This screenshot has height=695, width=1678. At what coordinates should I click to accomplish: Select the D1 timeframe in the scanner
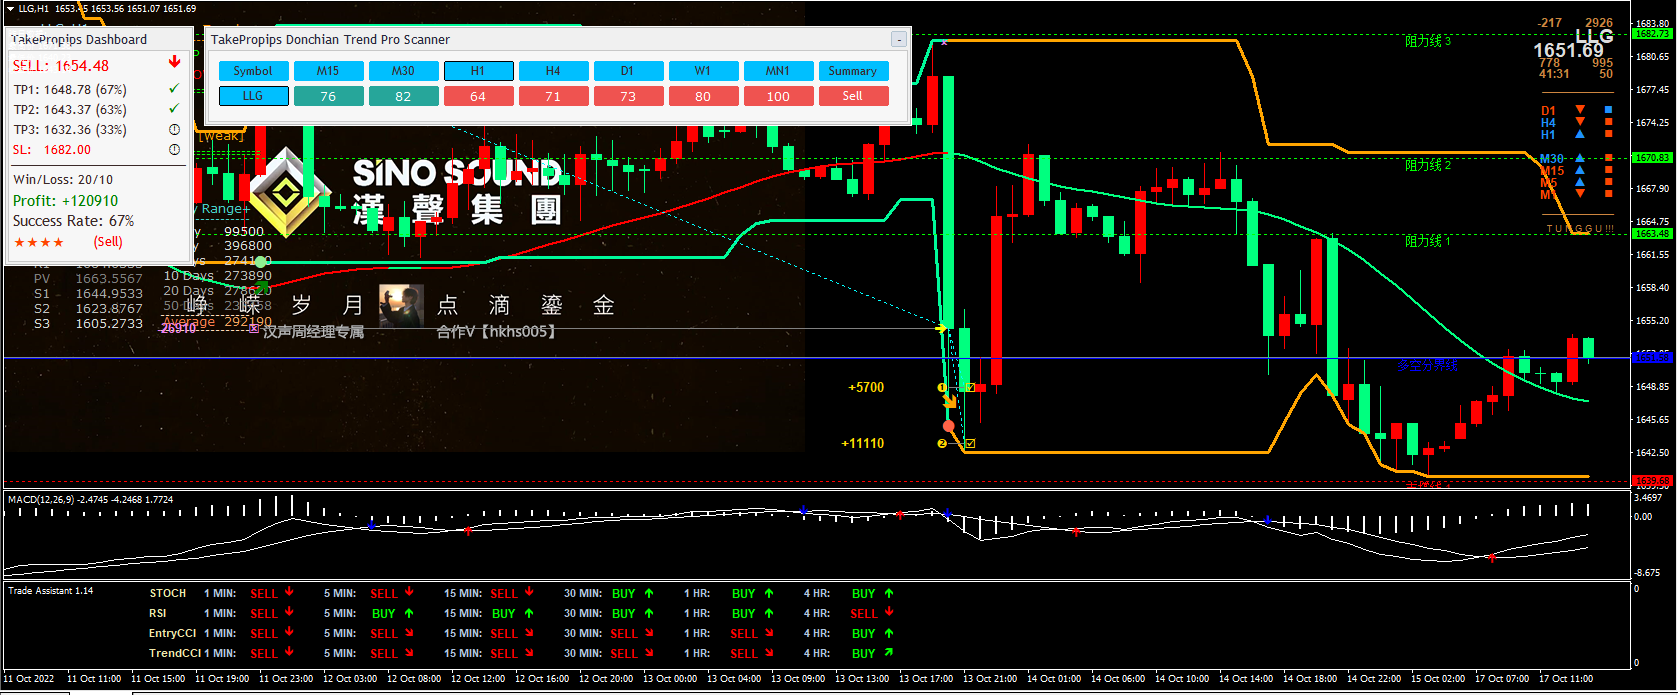[628, 71]
